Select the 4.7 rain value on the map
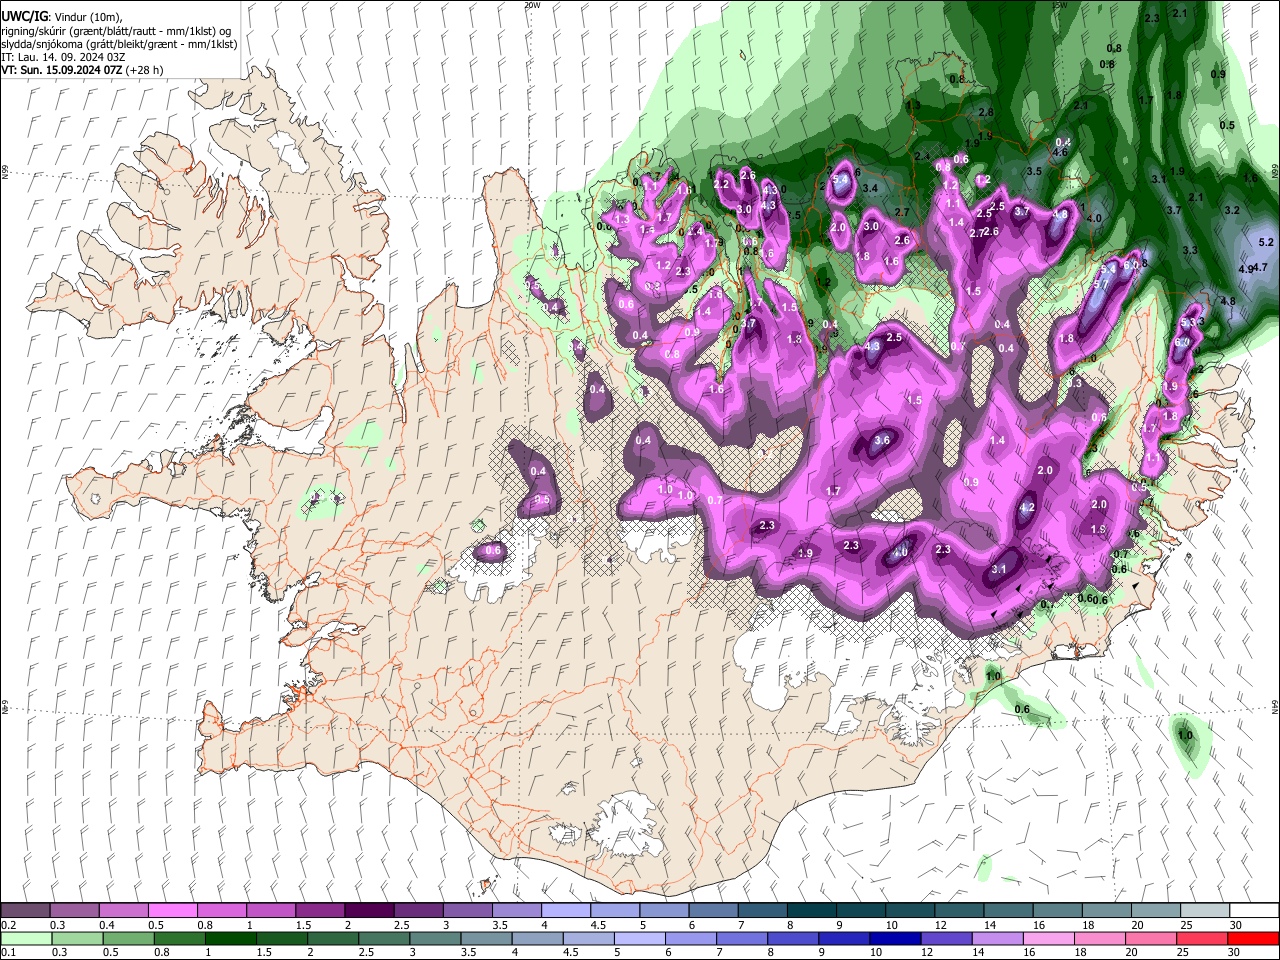Image resolution: width=1280 pixels, height=960 pixels. pyautogui.click(x=1260, y=267)
